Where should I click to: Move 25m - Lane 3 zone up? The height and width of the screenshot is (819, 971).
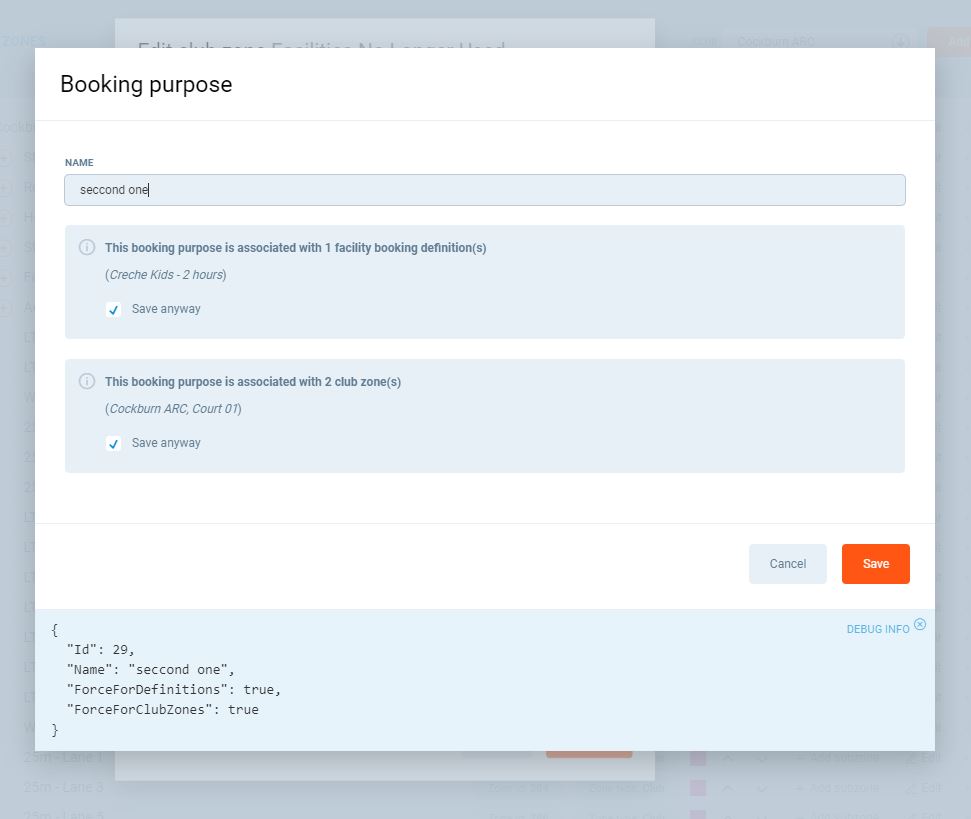click(x=728, y=788)
